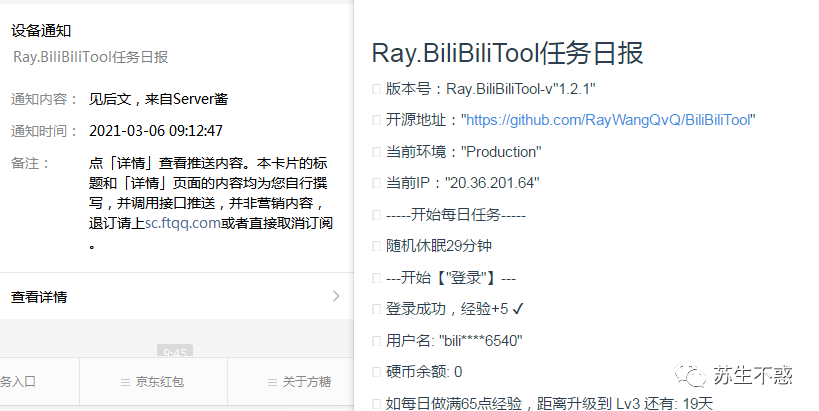Click the text 见后文，来自Server酱
819x411 pixels.
point(158,99)
